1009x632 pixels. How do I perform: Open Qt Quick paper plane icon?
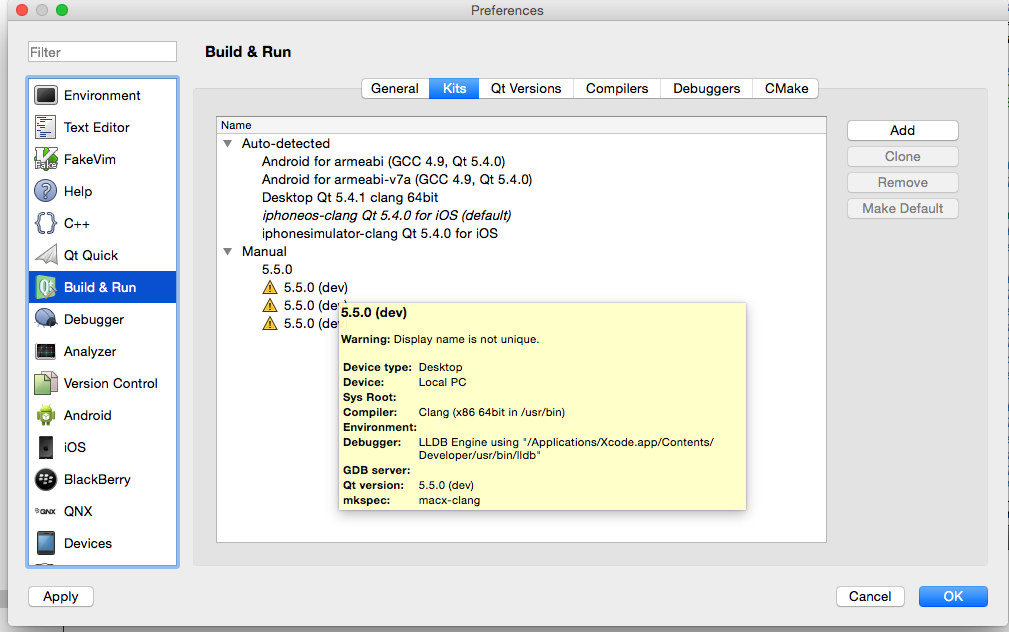click(x=46, y=255)
